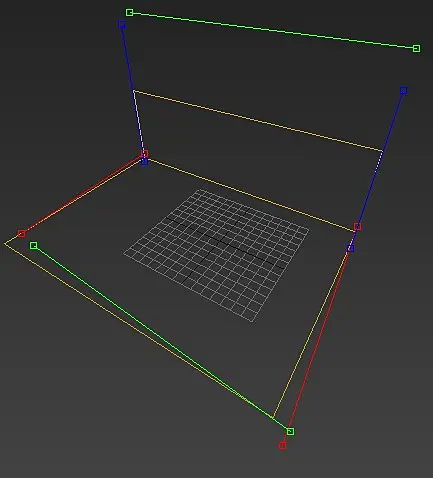Click blue handle at top of left blue line

(122, 24)
